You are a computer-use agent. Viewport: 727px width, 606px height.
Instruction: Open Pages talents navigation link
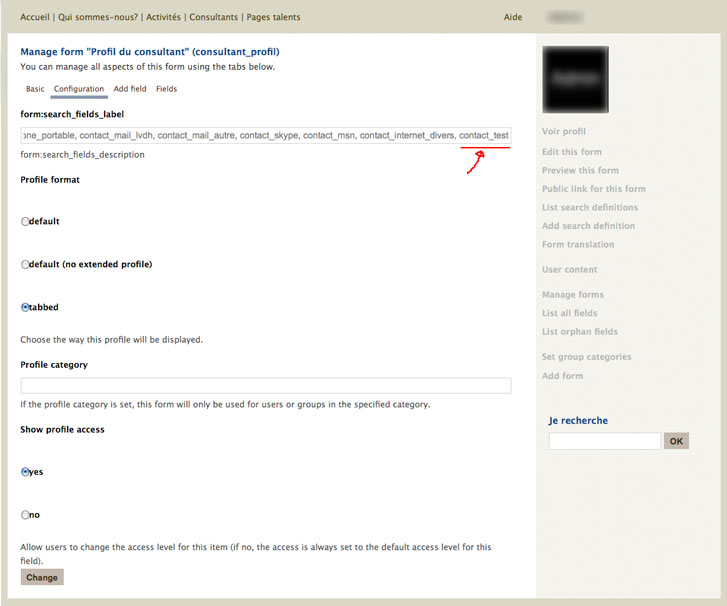[273, 17]
